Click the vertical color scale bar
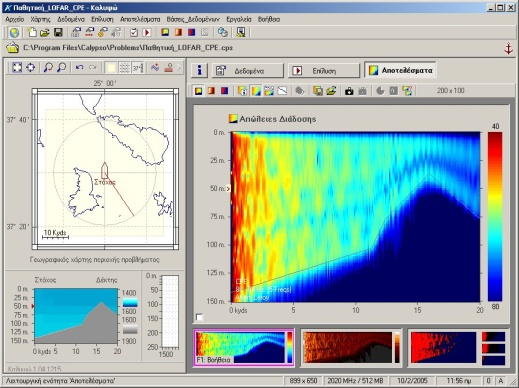 click(x=495, y=217)
